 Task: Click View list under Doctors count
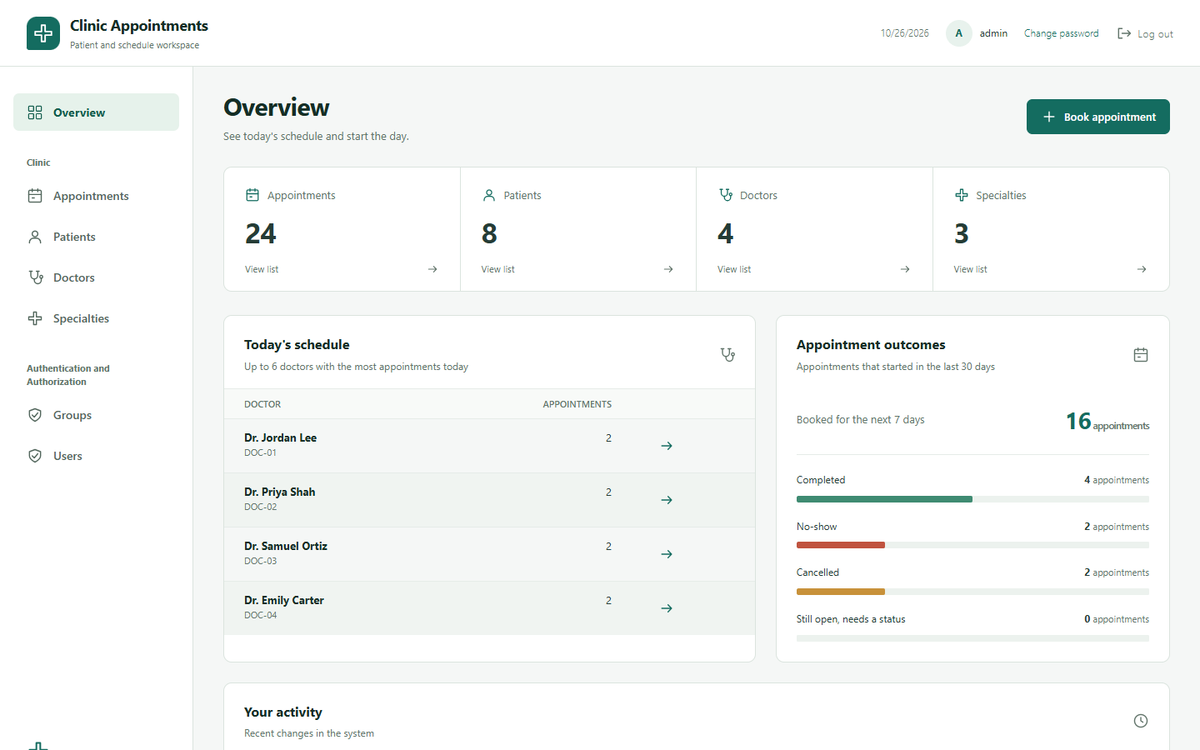(x=734, y=269)
